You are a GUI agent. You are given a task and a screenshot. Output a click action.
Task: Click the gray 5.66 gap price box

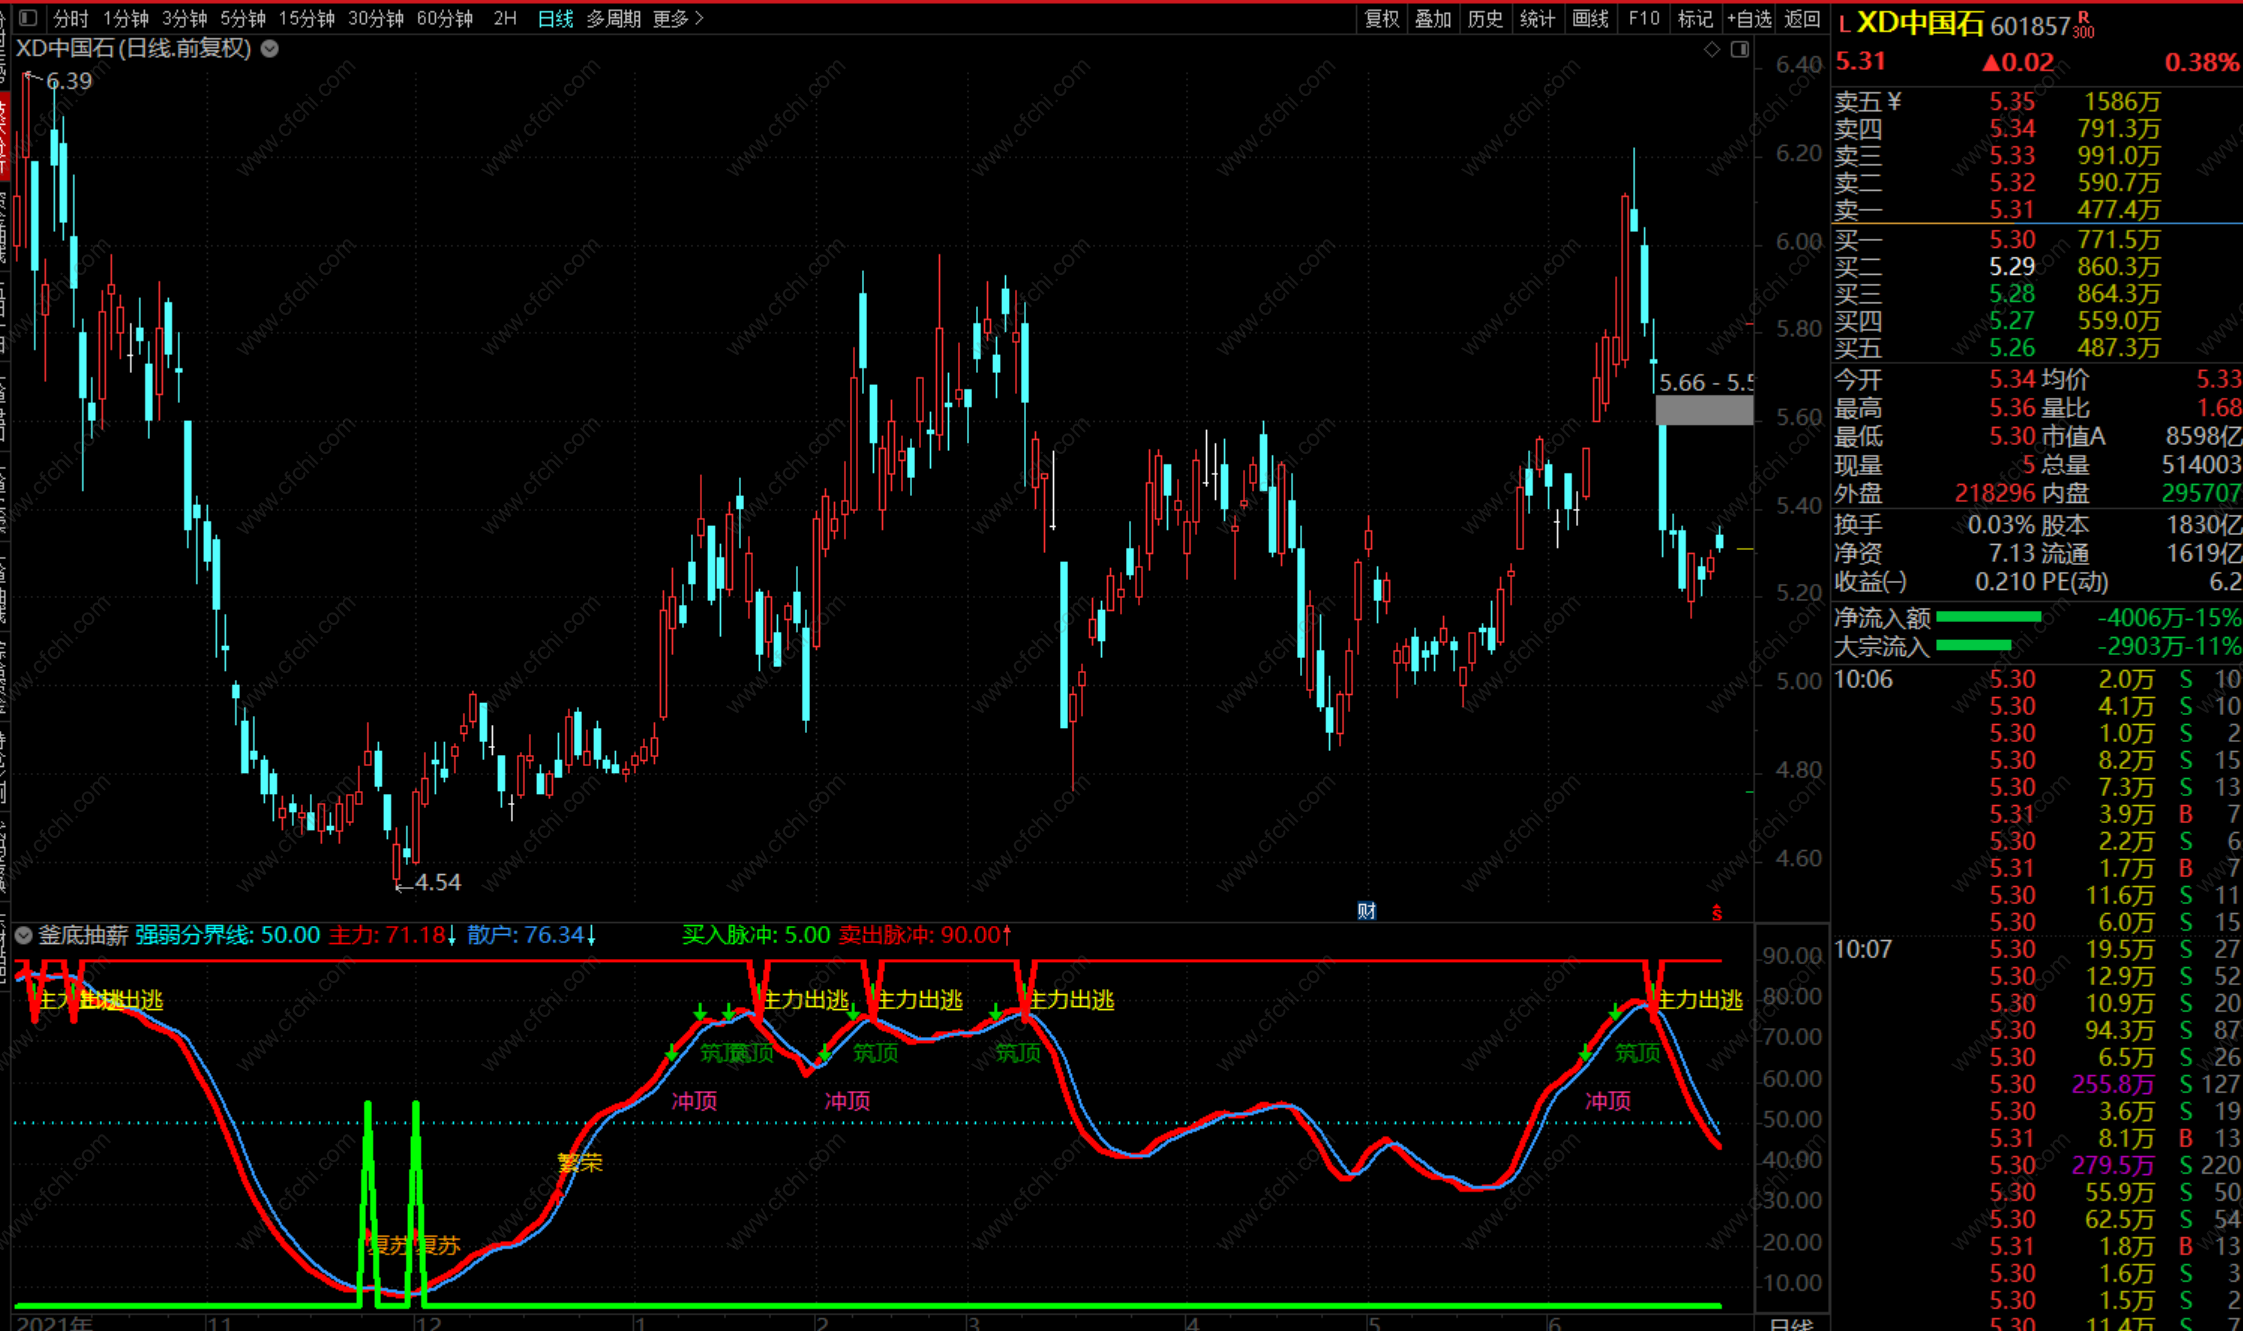click(1704, 410)
